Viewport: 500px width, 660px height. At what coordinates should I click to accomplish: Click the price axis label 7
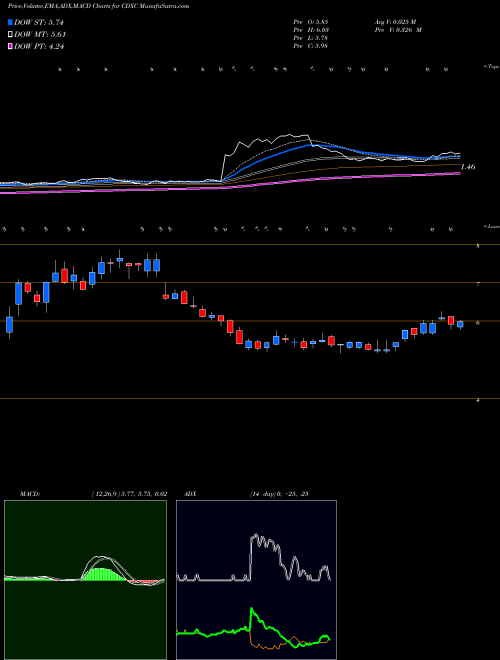pyautogui.click(x=478, y=285)
